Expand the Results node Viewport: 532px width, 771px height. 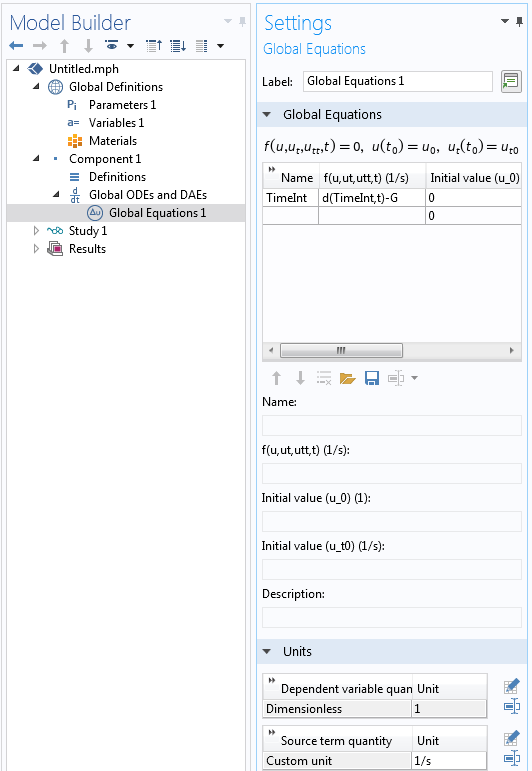36,249
